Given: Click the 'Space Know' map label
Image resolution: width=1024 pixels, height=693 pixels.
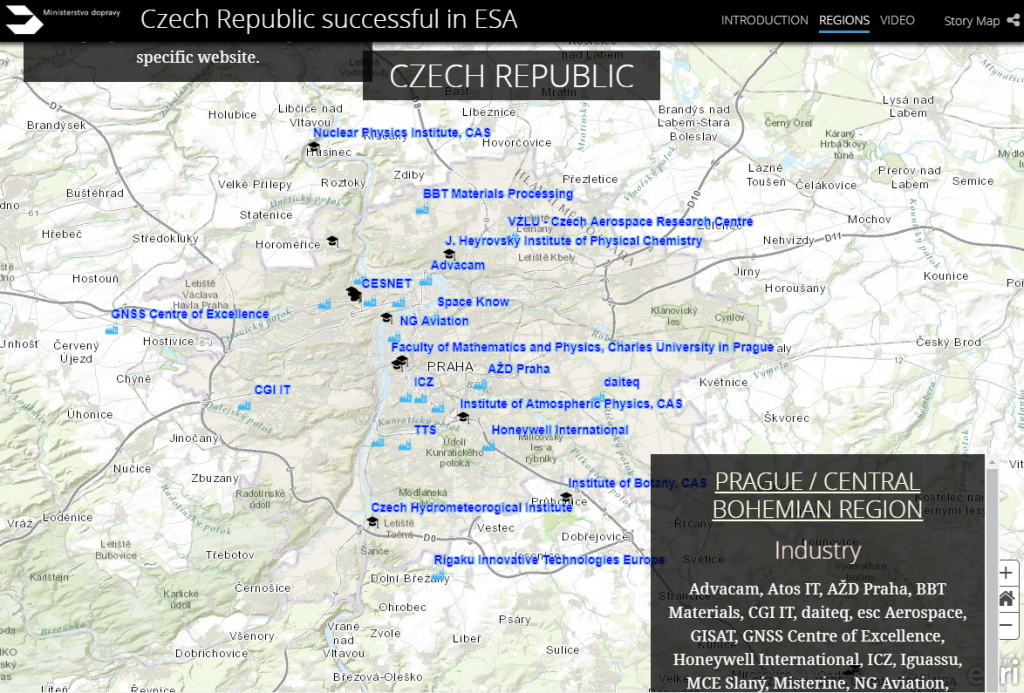Looking at the screenshot, I should (x=473, y=302).
